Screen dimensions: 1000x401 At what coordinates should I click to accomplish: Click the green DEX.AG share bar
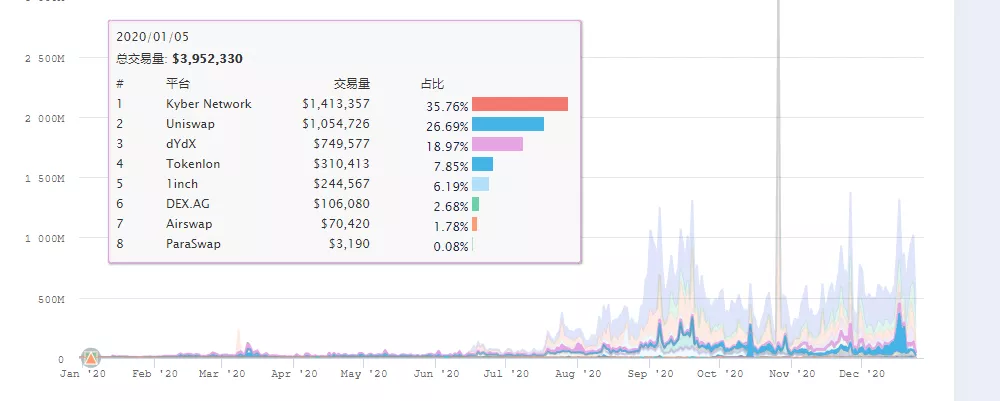coord(475,204)
